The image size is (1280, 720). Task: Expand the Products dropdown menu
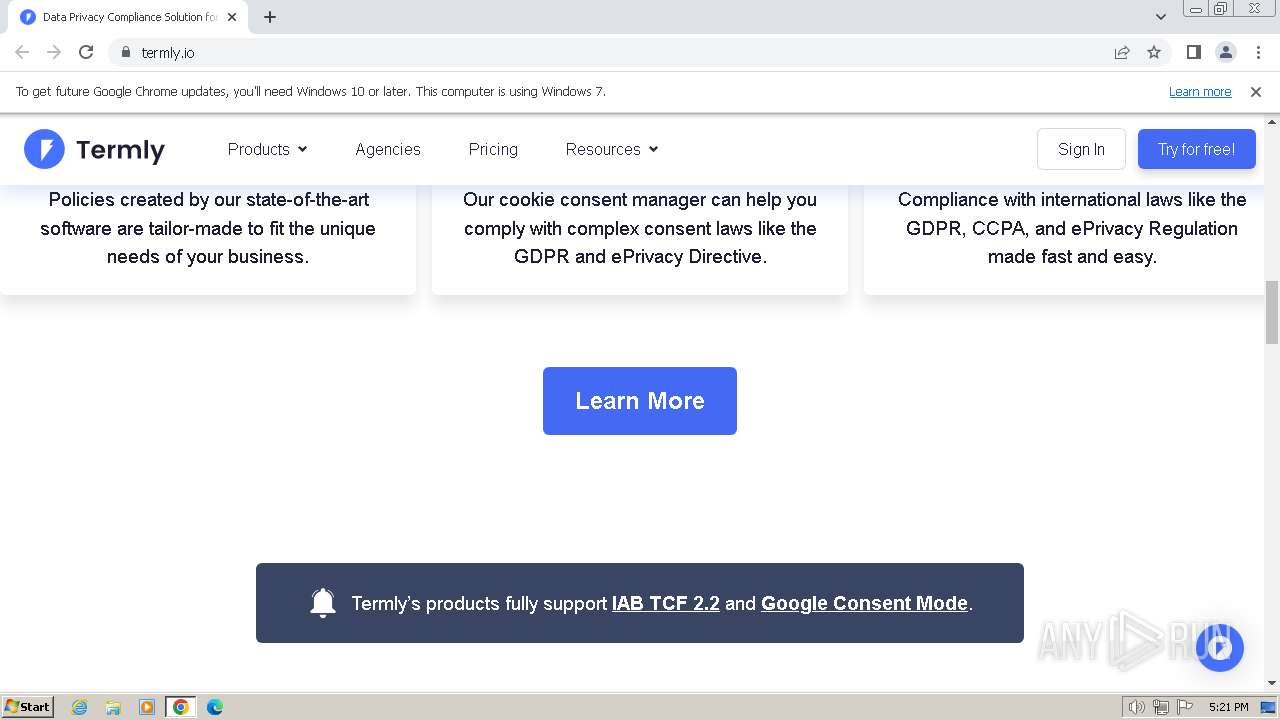tap(267, 149)
